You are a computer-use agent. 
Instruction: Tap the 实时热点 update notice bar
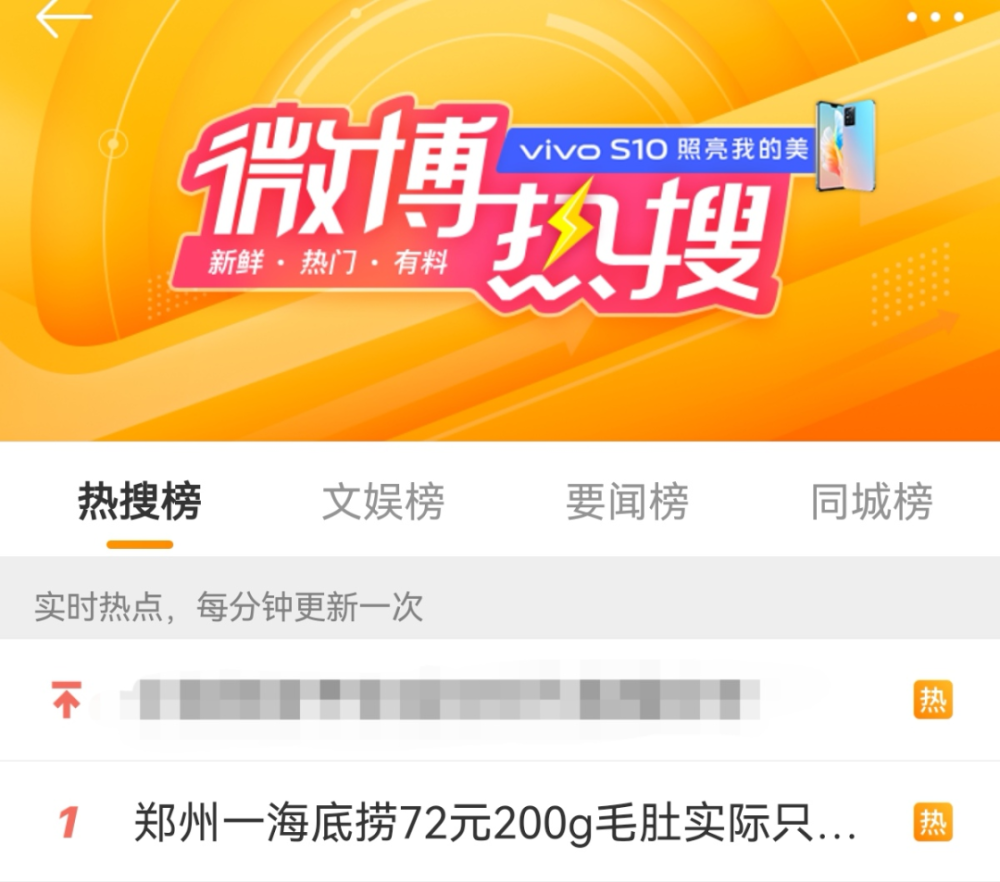pyautogui.click(x=500, y=598)
